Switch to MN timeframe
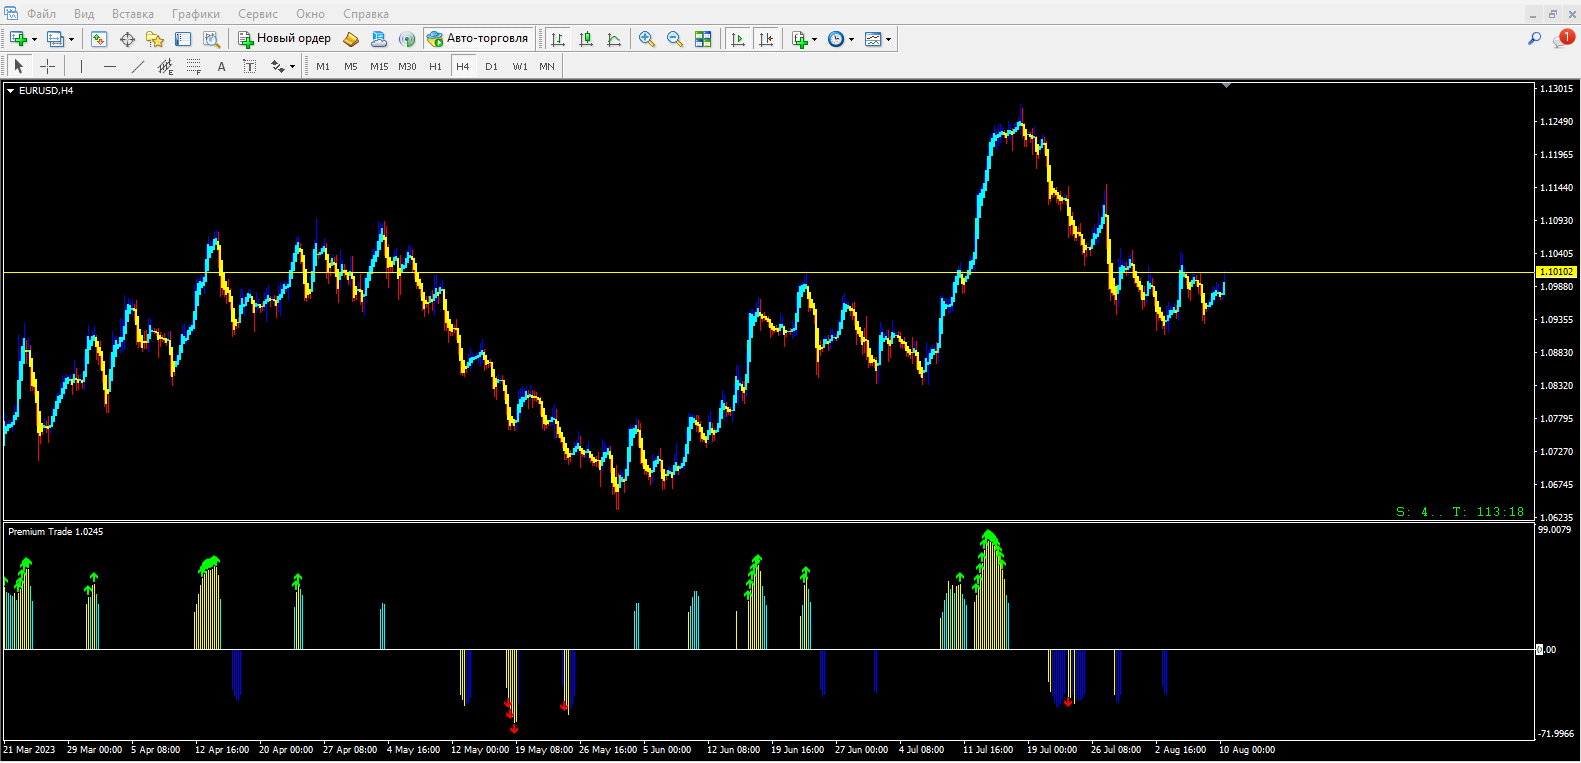The width and height of the screenshot is (1581, 763). pos(547,66)
